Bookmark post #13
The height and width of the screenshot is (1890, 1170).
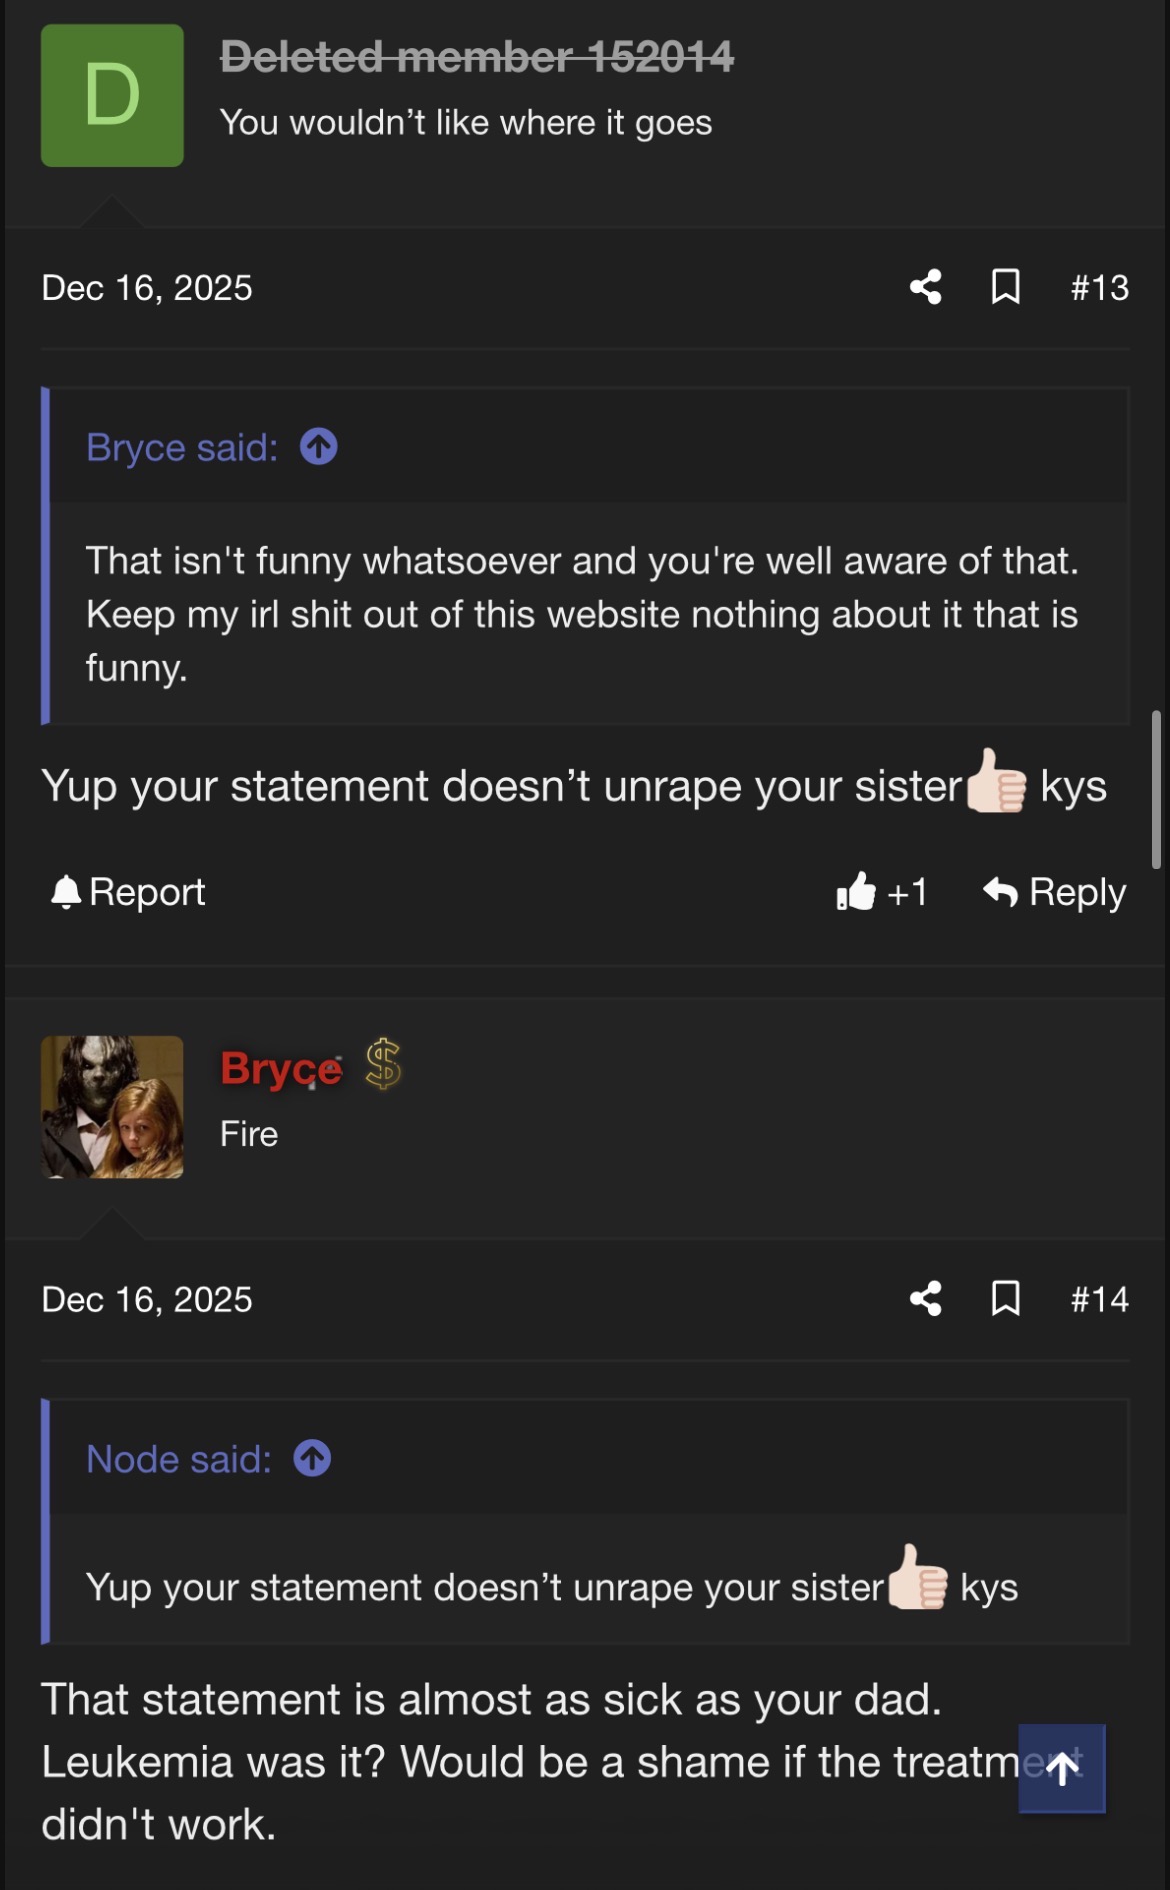1005,287
